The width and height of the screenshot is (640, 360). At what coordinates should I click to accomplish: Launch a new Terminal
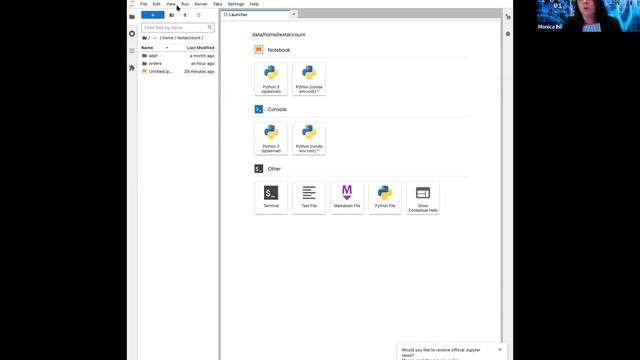pyautogui.click(x=271, y=198)
